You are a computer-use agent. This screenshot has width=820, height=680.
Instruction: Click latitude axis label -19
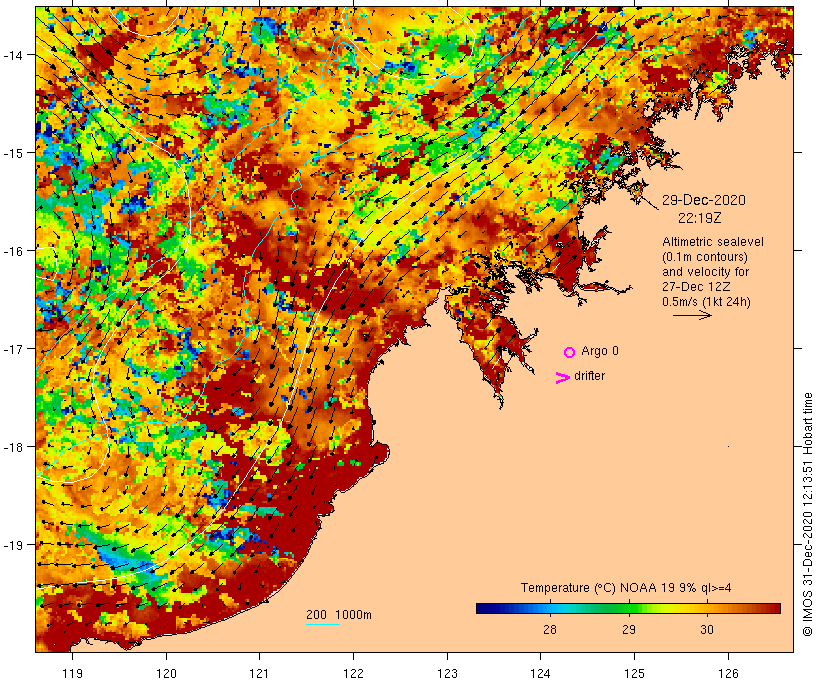(x=12, y=545)
